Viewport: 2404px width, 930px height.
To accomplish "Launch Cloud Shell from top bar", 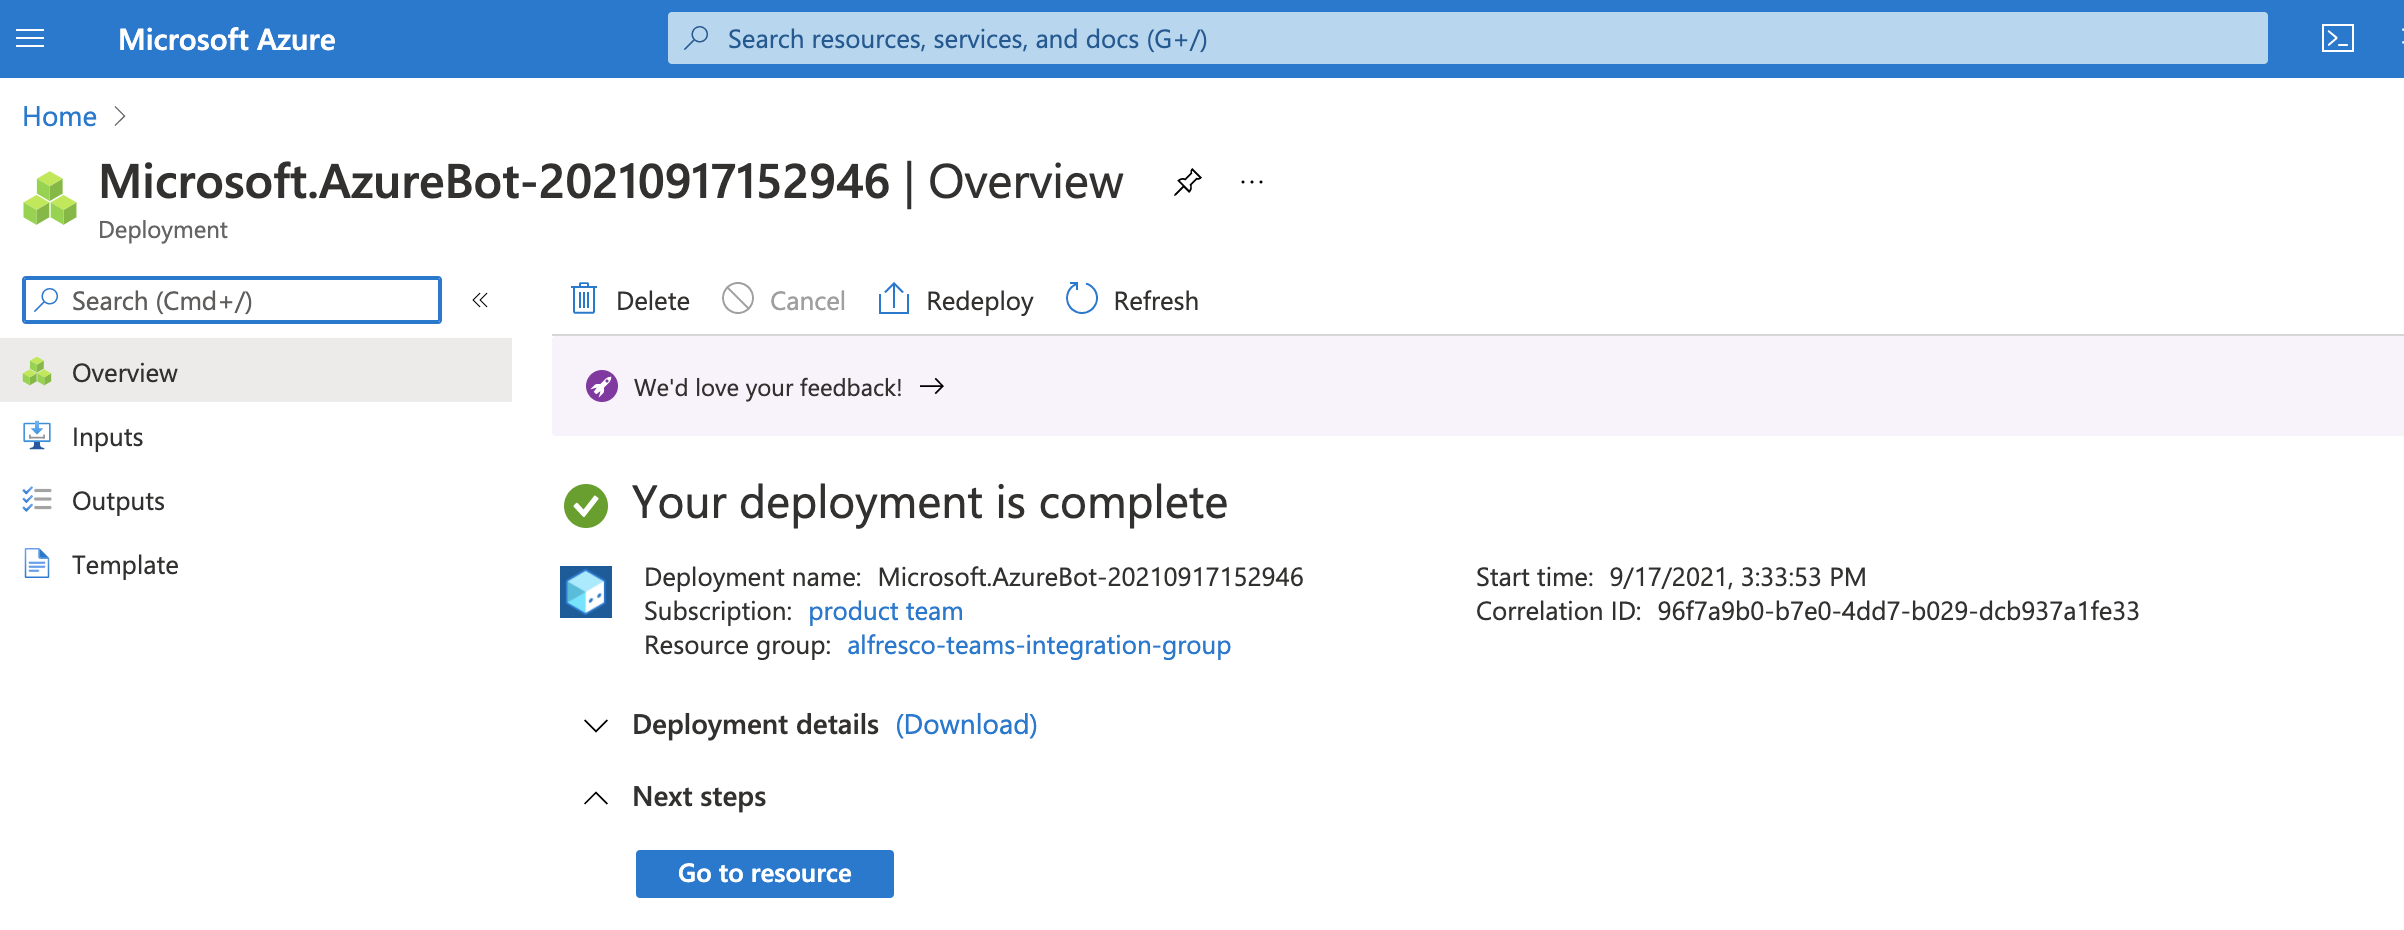I will (x=2337, y=39).
